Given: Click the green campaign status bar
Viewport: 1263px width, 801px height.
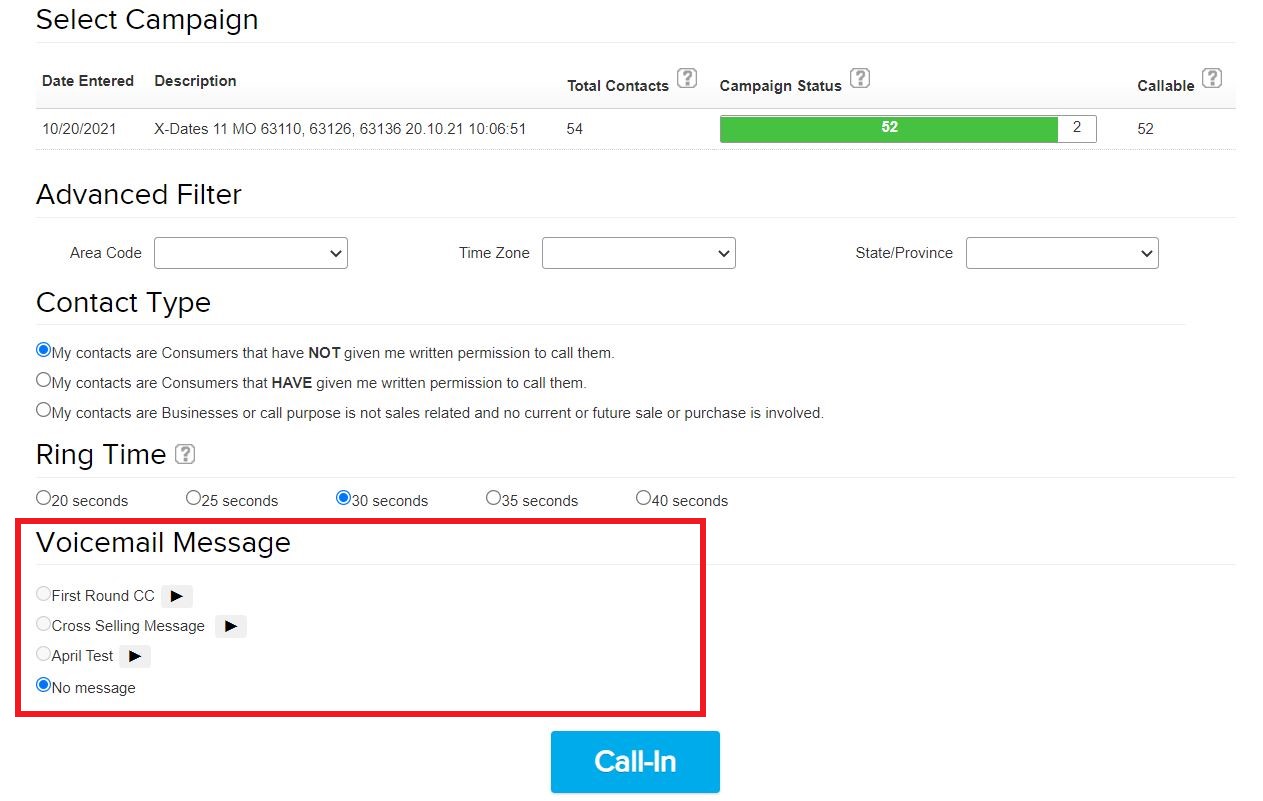Looking at the screenshot, I should [x=889, y=129].
